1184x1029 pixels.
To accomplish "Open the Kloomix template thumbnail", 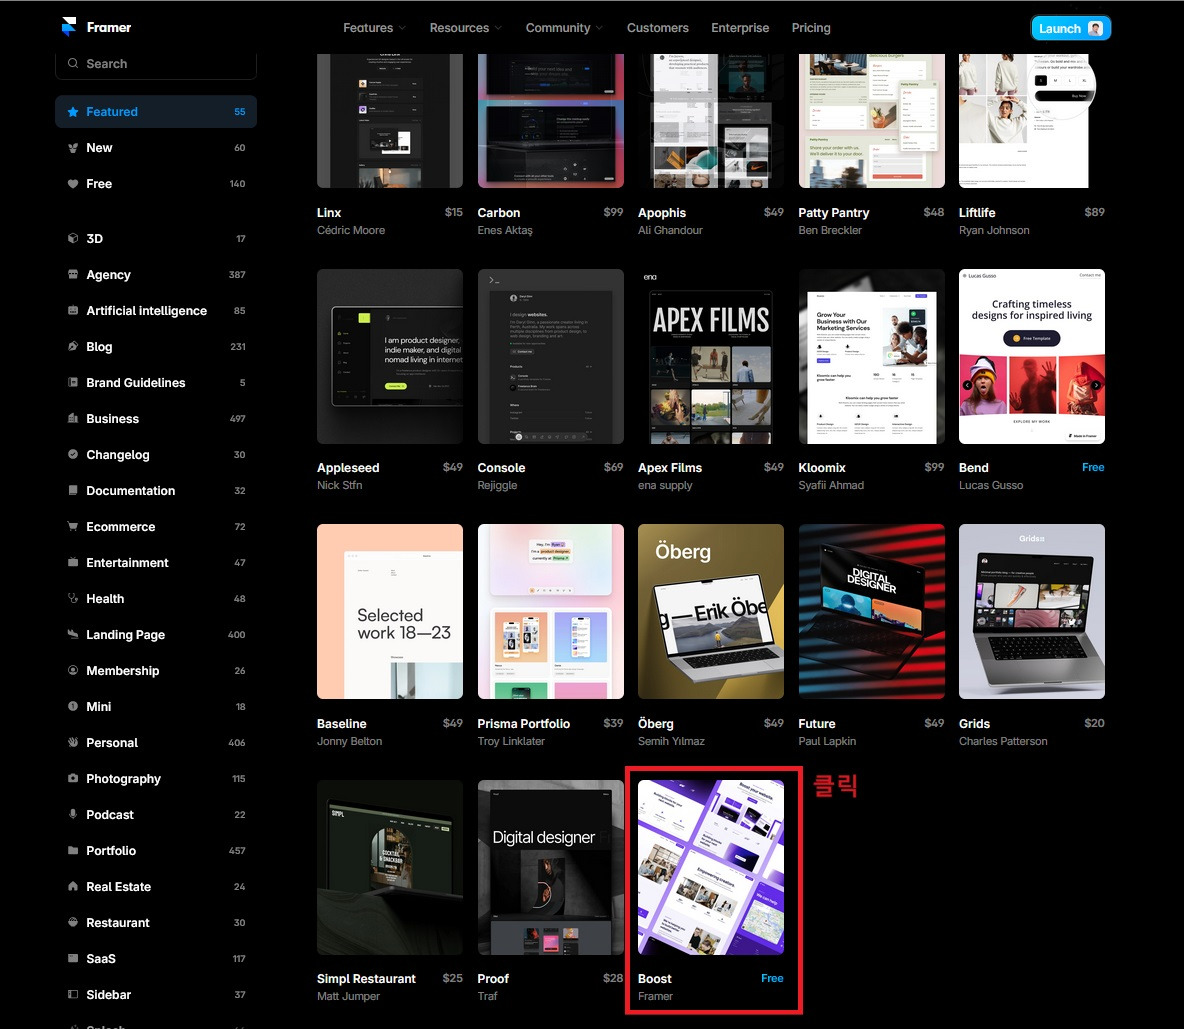I will pos(871,356).
